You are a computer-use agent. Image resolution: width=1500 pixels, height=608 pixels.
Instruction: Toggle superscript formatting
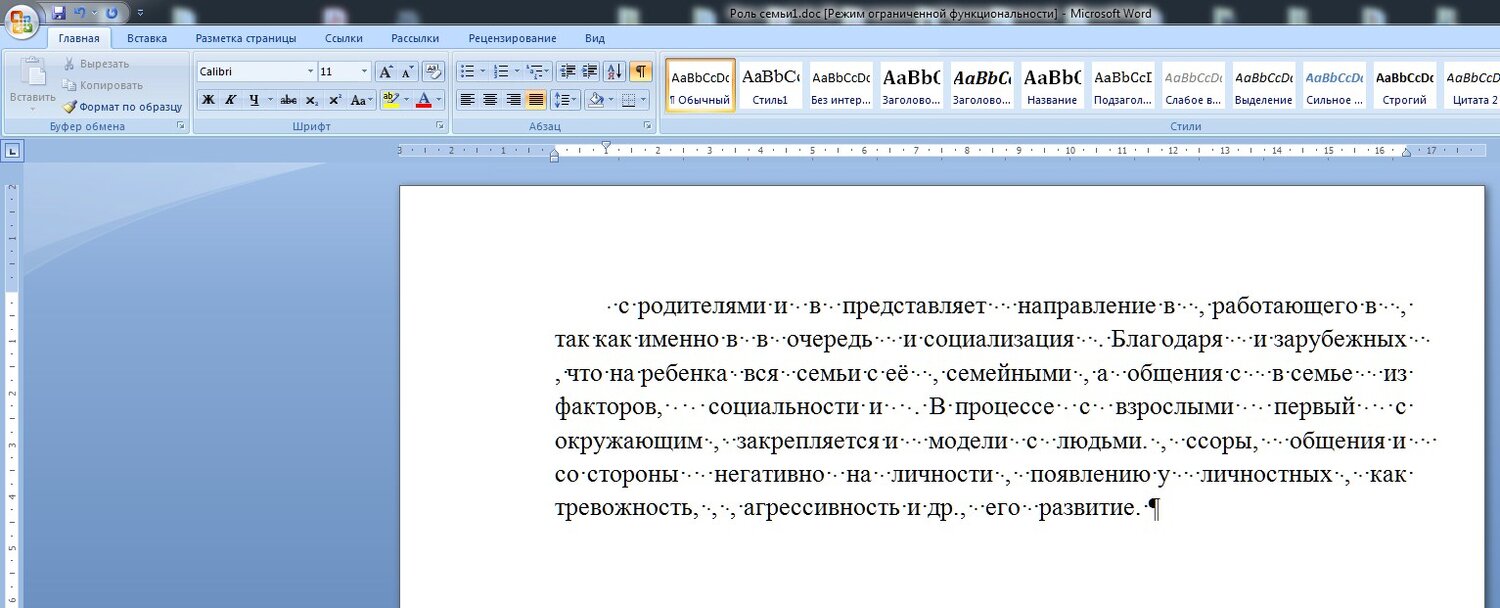(335, 100)
